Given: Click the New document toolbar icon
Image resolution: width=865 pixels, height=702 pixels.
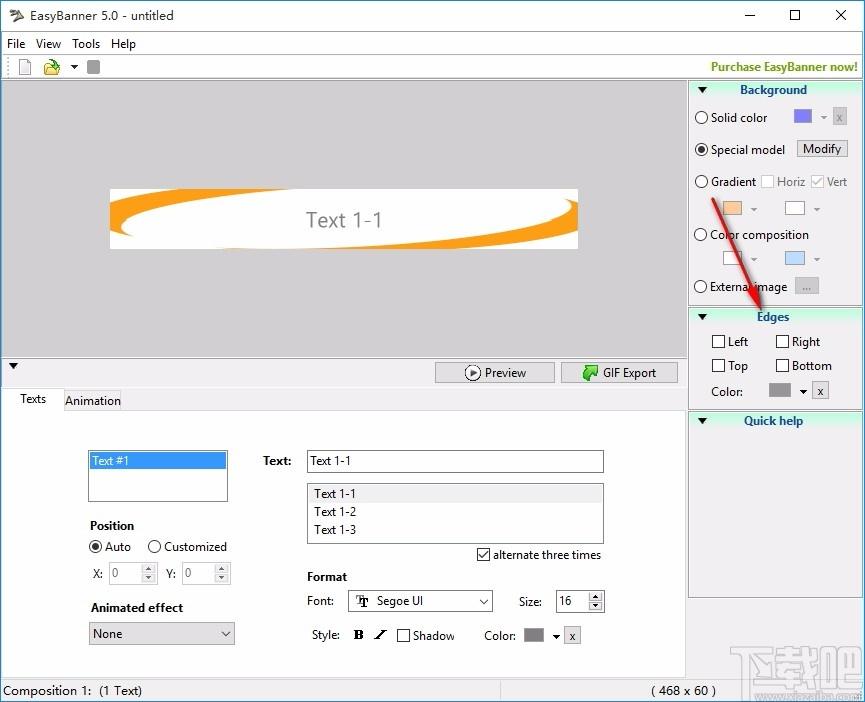Looking at the screenshot, I should [x=25, y=67].
